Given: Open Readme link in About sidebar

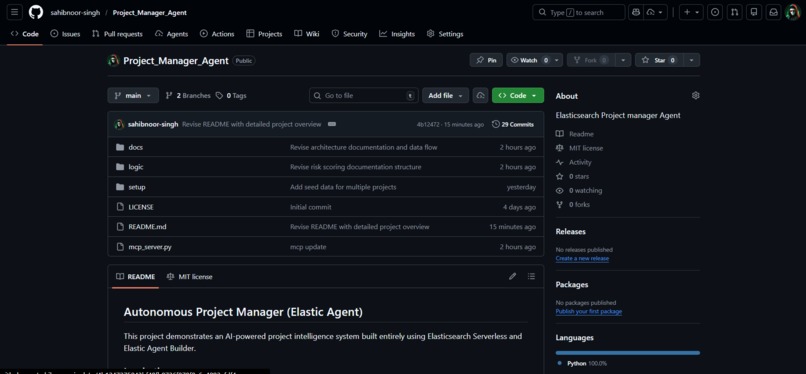Looking at the screenshot, I should pyautogui.click(x=575, y=134).
